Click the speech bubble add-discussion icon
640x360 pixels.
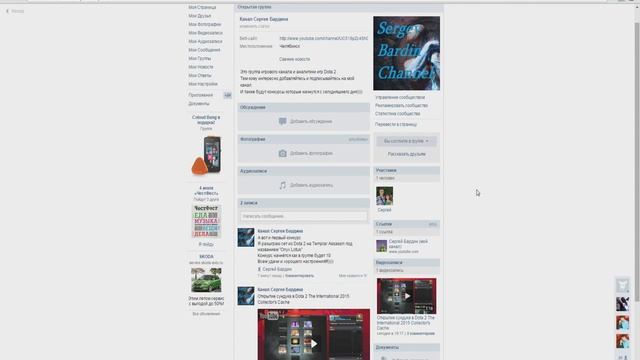[x=282, y=121]
